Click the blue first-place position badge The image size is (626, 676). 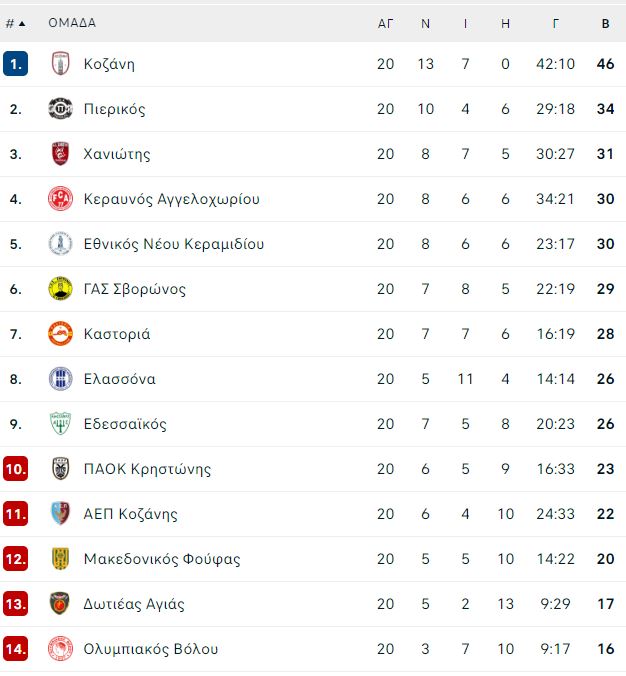[x=16, y=64]
